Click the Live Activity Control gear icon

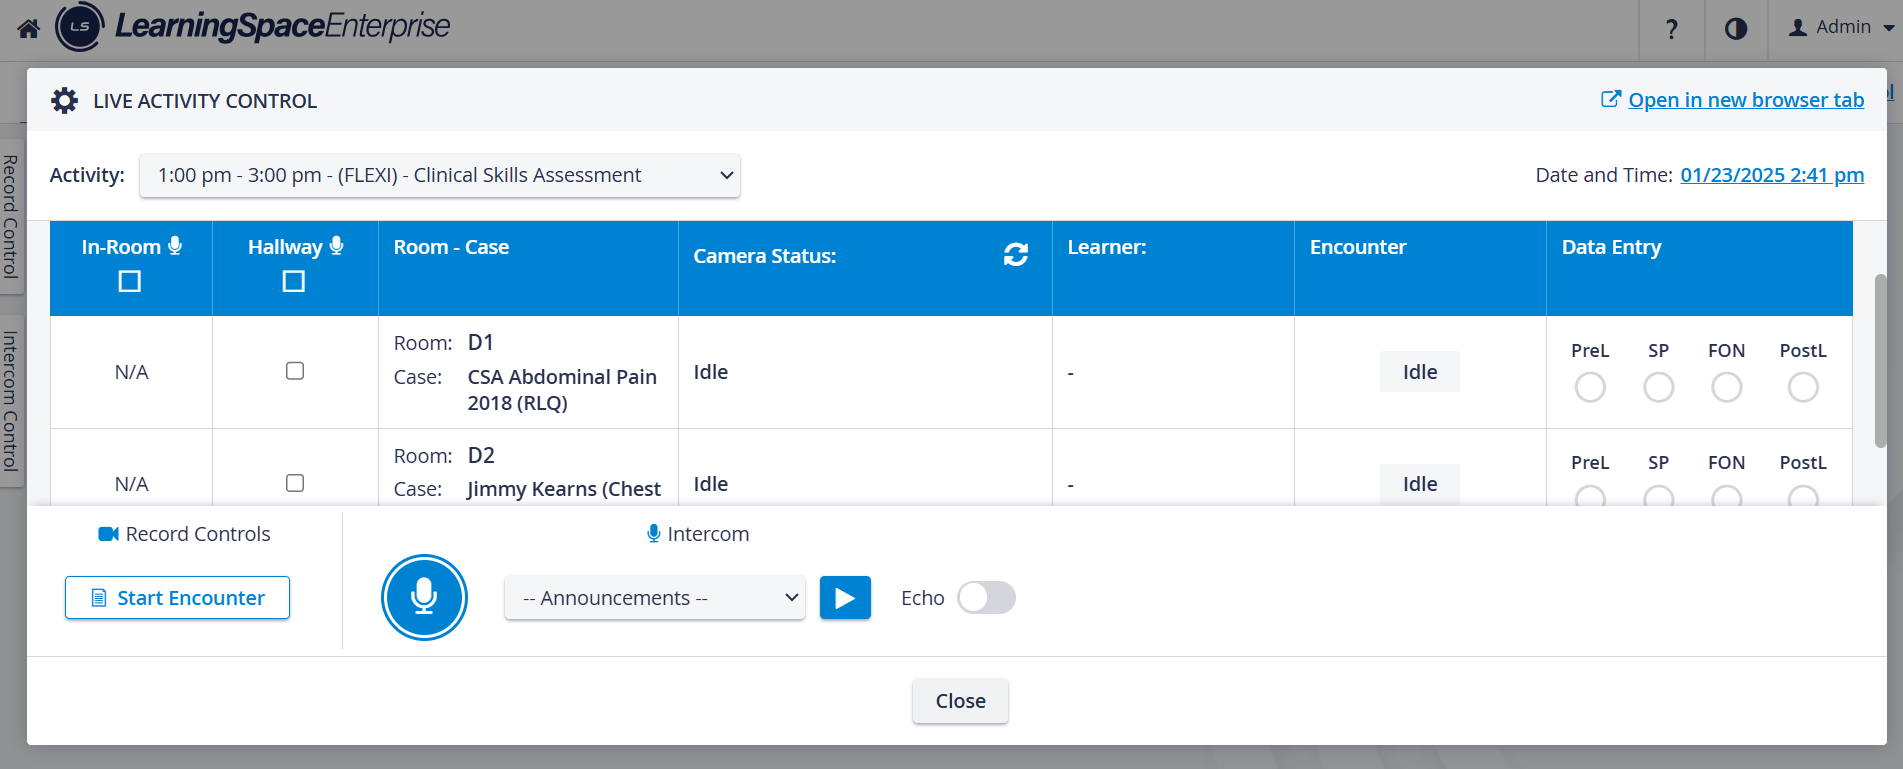(64, 100)
